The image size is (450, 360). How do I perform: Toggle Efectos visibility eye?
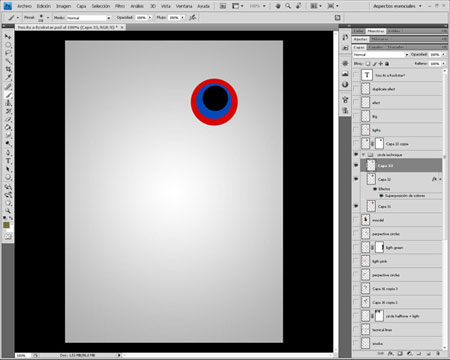click(x=375, y=189)
